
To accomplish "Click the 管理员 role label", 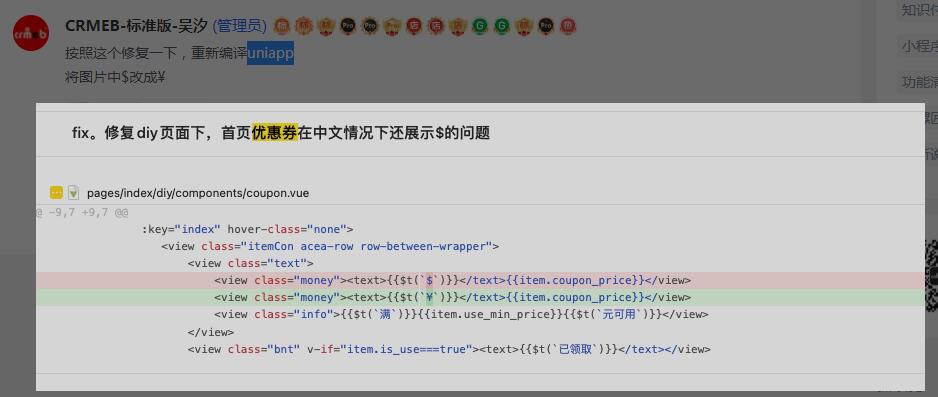I will click(x=239, y=26).
